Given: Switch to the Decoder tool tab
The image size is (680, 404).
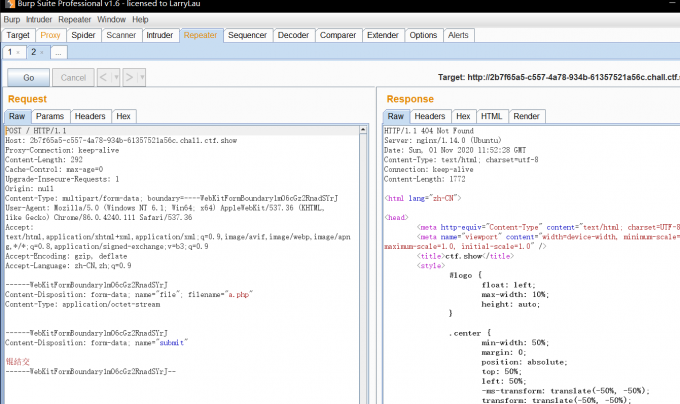Looking at the screenshot, I should tap(293, 35).
